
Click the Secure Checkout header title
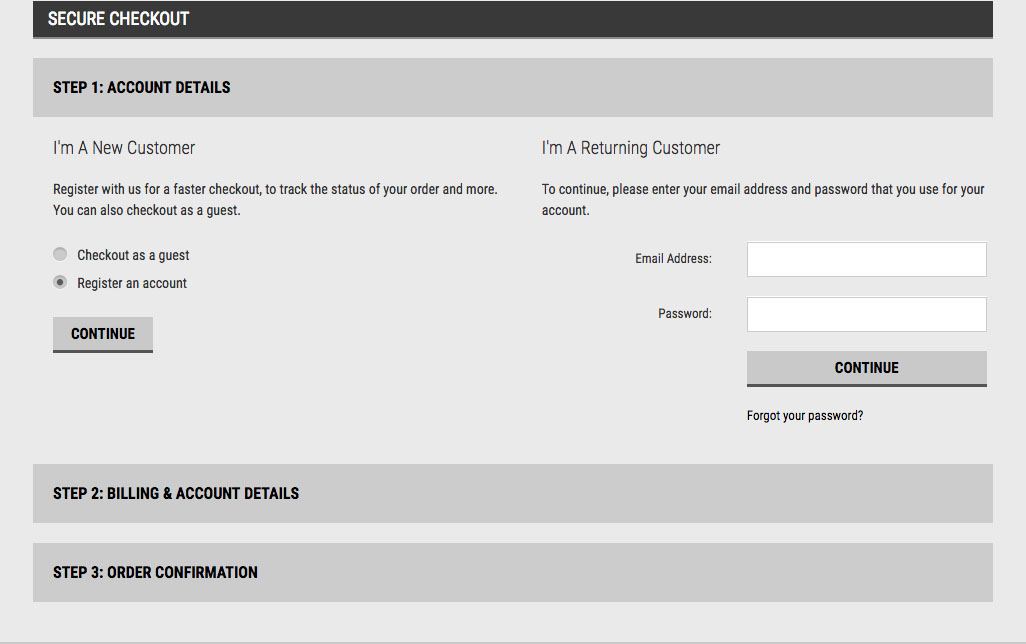118,19
